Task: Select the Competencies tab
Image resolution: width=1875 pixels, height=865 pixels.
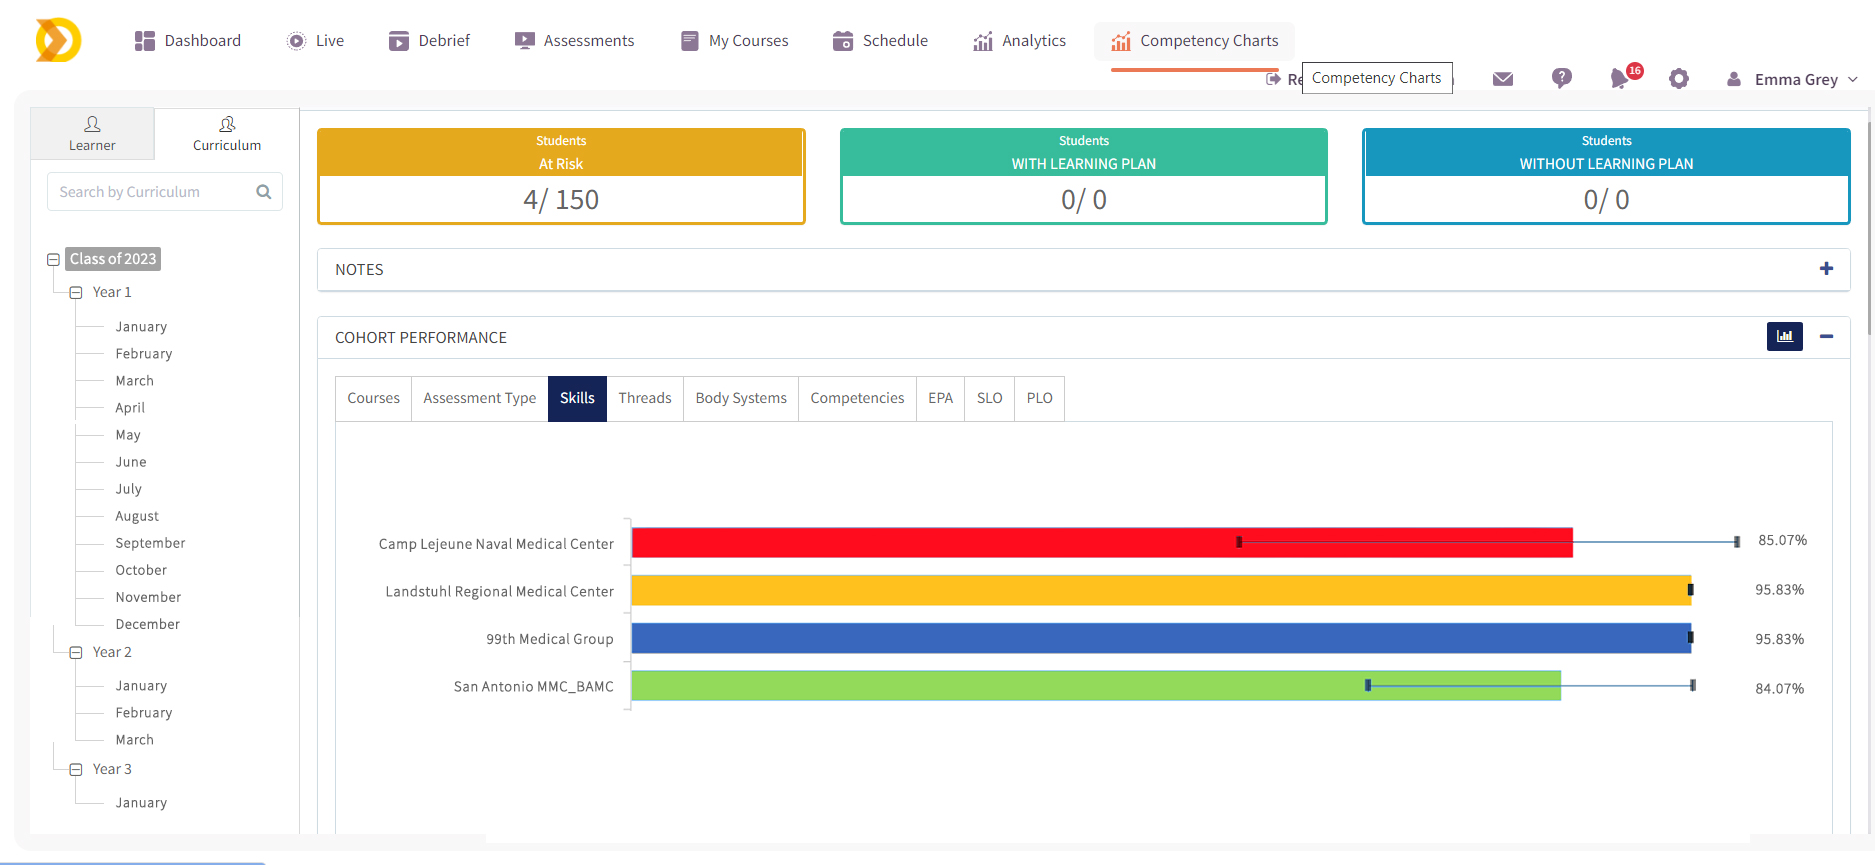Action: click(857, 398)
